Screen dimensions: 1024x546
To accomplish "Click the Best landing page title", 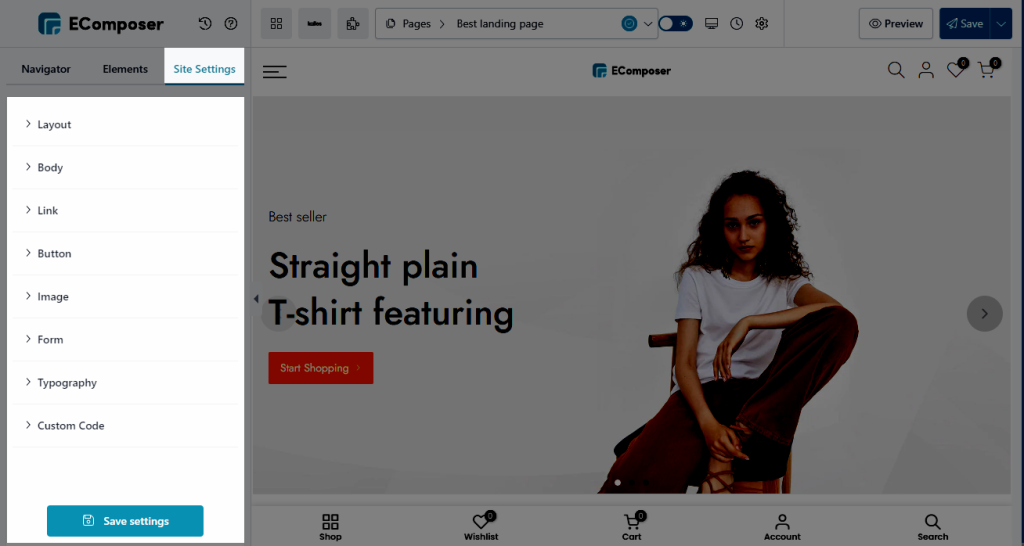I will pyautogui.click(x=500, y=24).
